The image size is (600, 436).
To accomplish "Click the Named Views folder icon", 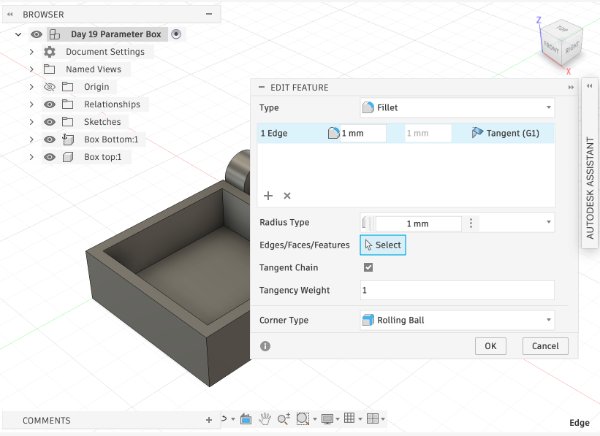I will click(49, 69).
